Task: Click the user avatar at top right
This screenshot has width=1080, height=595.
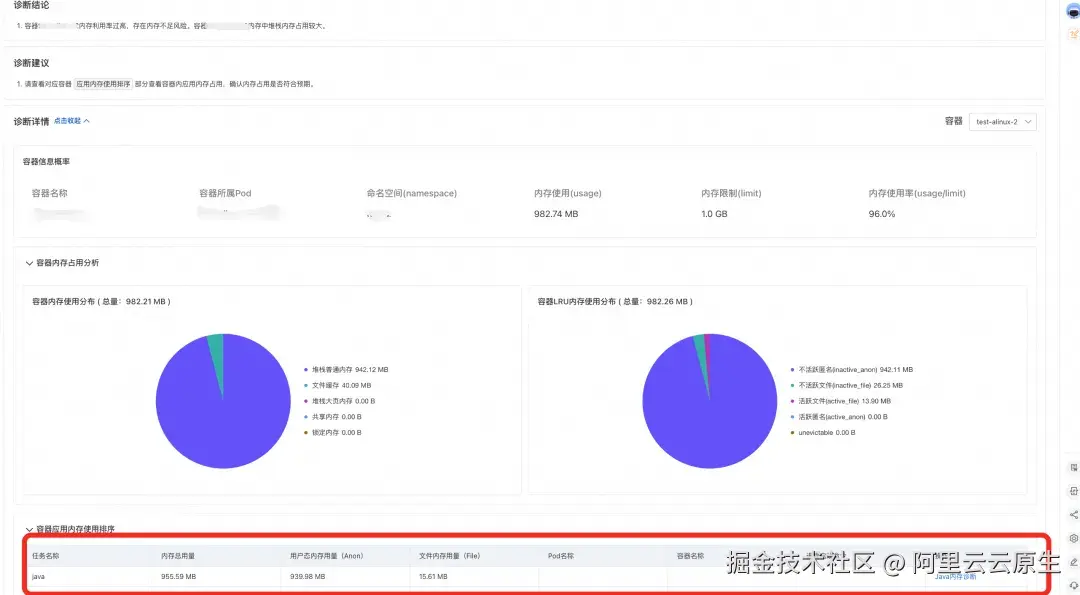Action: click(x=1073, y=10)
